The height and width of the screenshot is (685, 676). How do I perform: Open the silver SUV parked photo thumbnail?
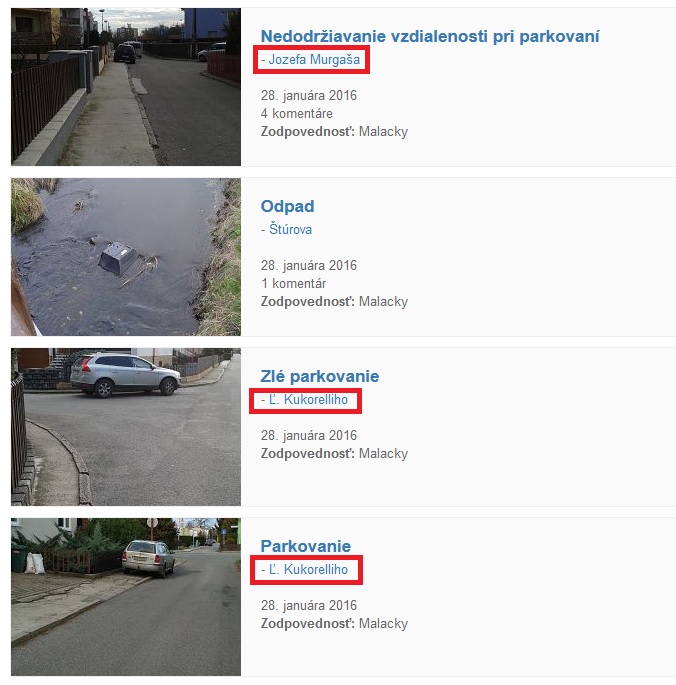[x=126, y=427]
